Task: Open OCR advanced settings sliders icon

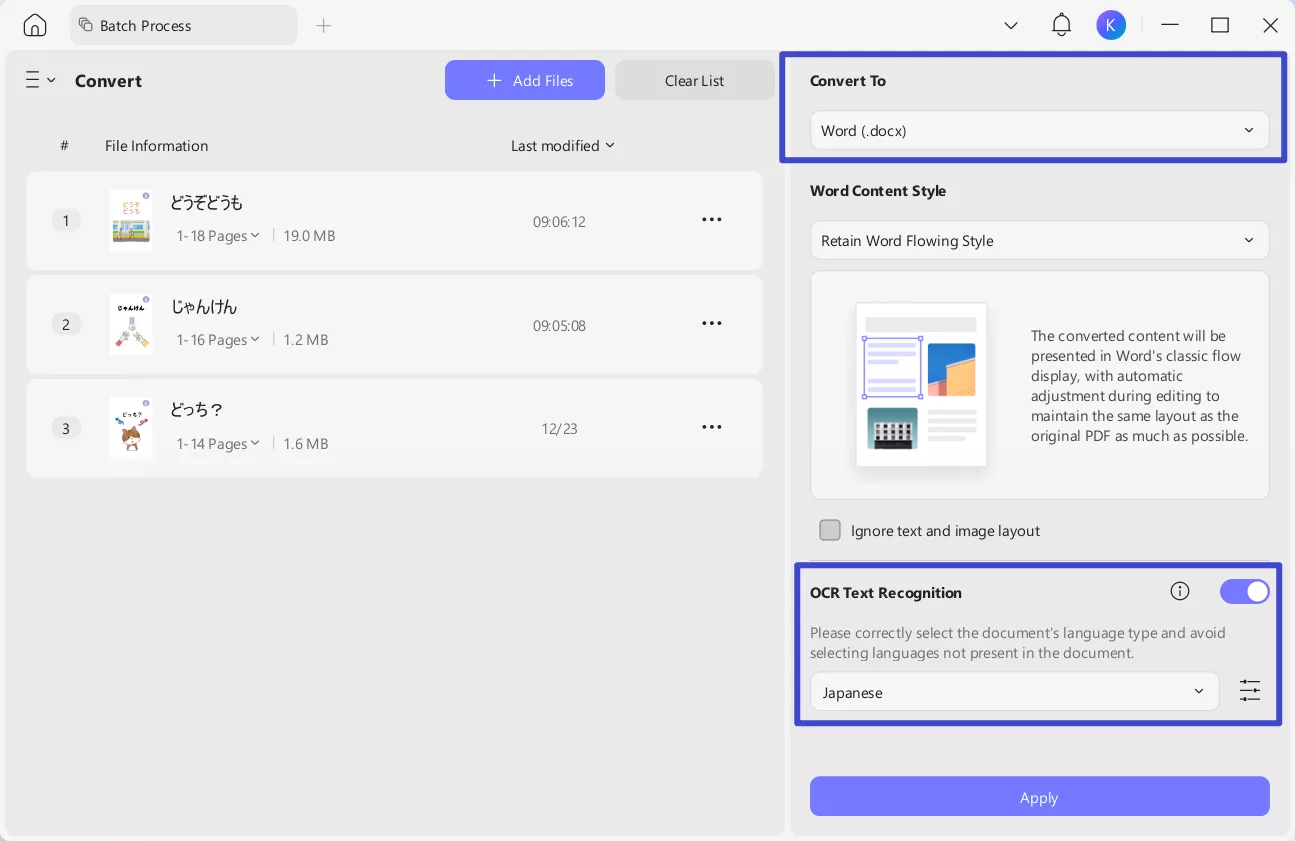Action: (1250, 691)
